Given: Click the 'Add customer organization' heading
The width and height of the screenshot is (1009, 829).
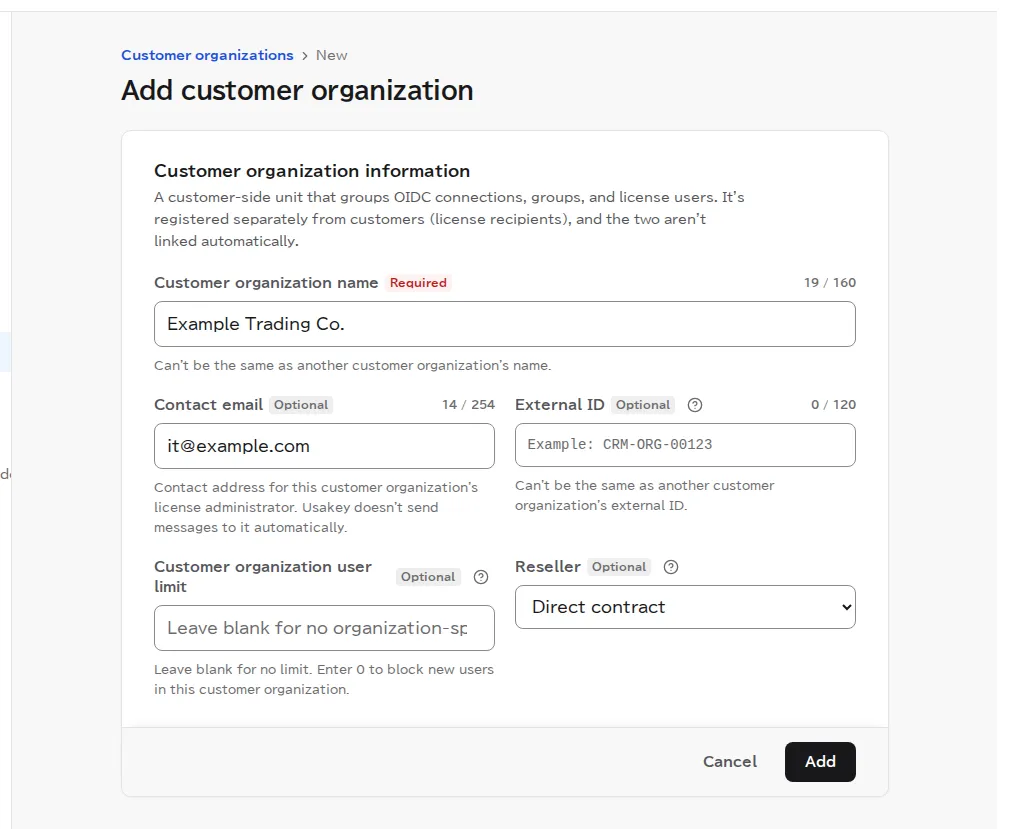Looking at the screenshot, I should [297, 90].
